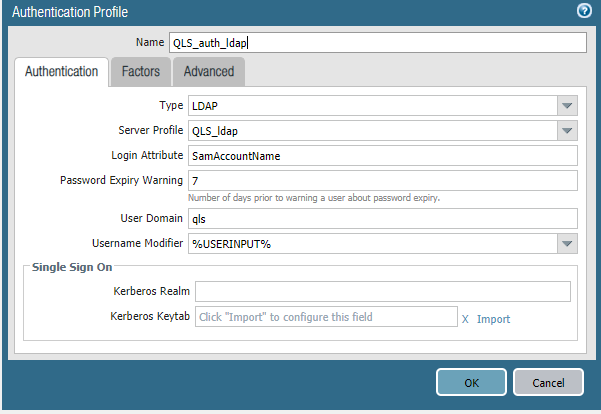This screenshot has width=601, height=414.
Task: Click the Kerberos Keytab field
Action: [324, 317]
